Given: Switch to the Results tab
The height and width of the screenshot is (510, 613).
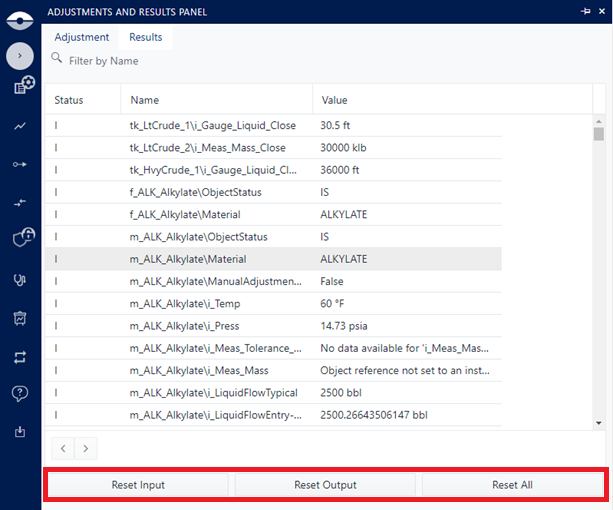Looking at the screenshot, I should [x=146, y=37].
